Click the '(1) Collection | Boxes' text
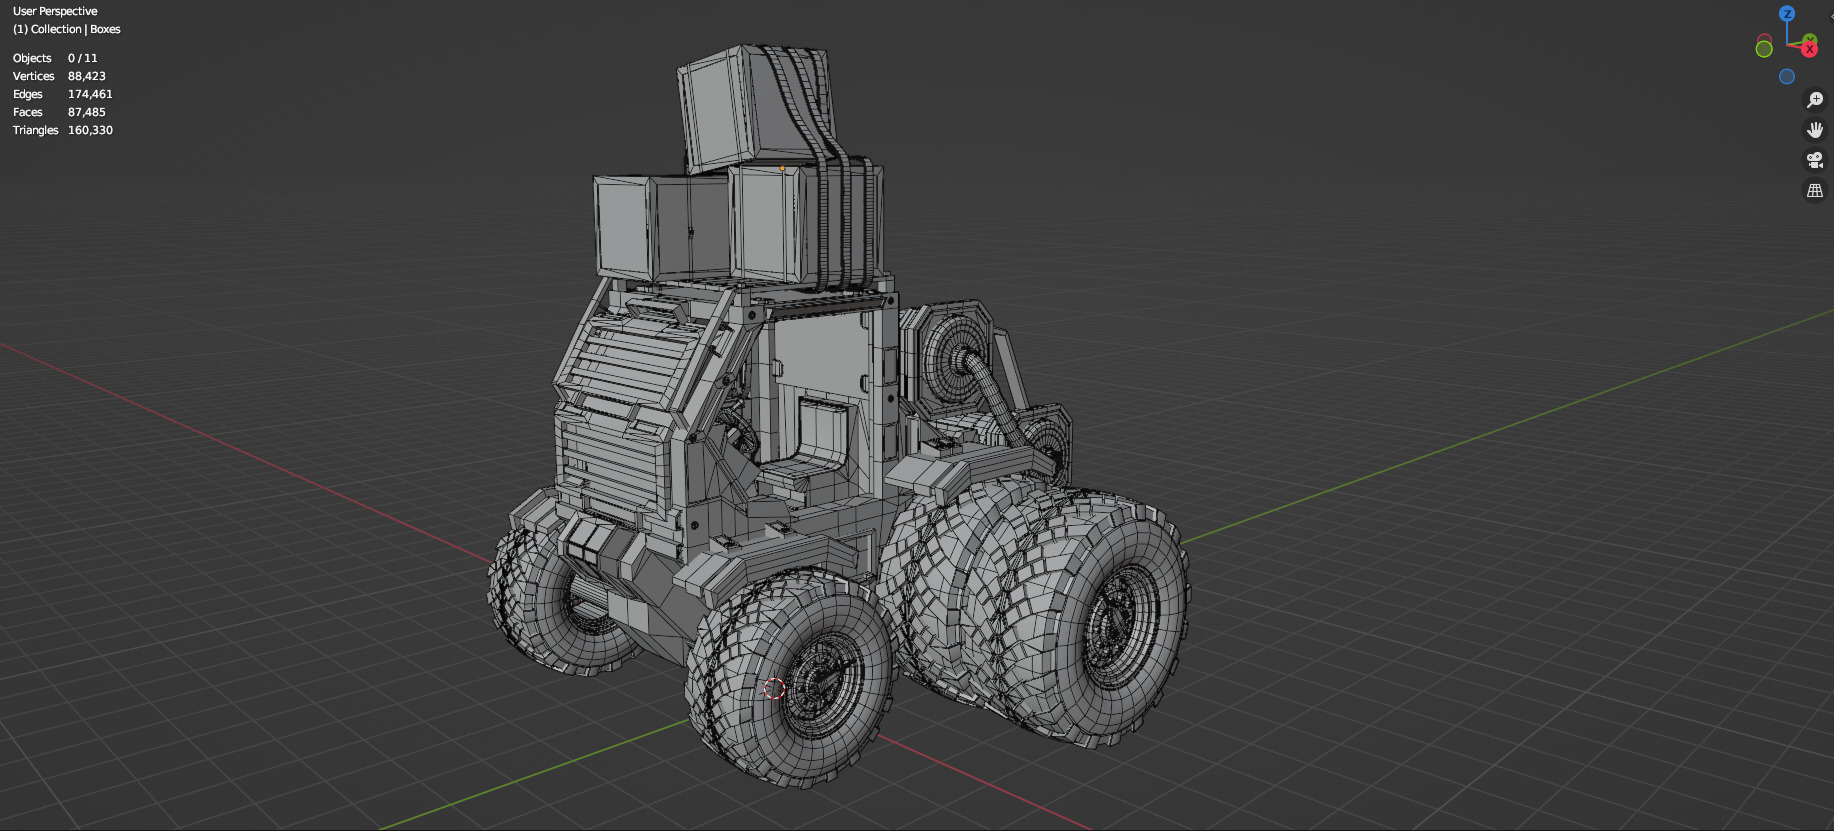 (66, 29)
